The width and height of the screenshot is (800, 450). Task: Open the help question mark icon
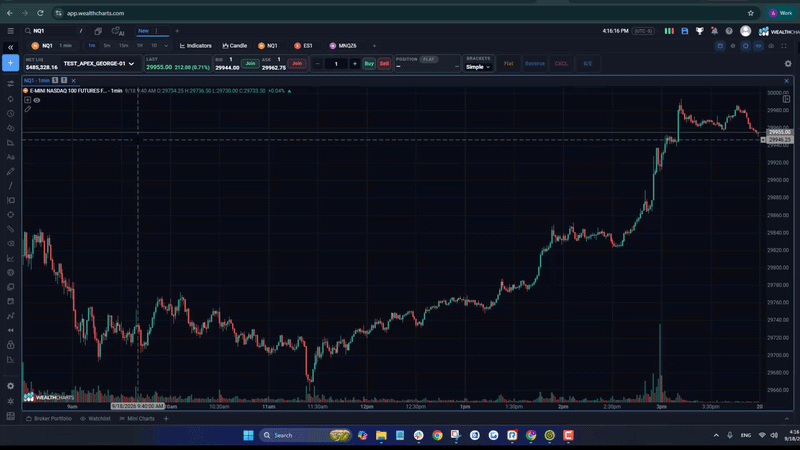point(729,31)
